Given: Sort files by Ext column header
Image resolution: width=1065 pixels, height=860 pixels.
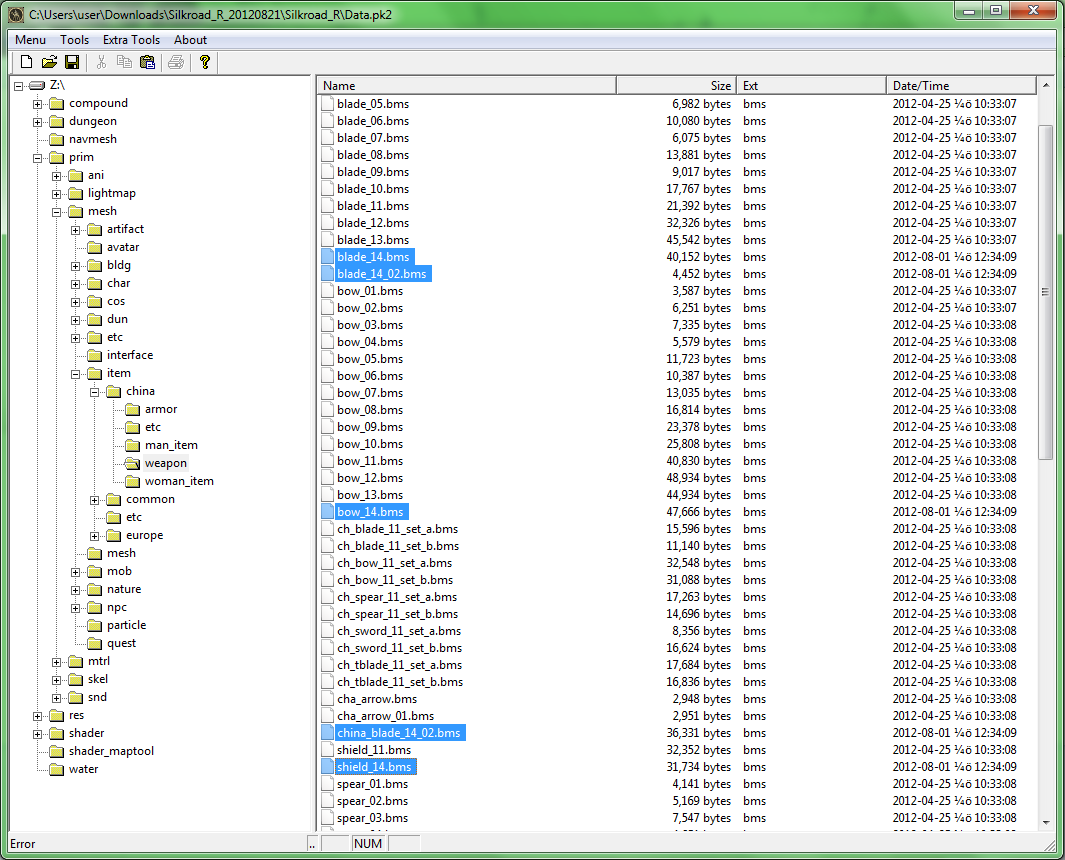Looking at the screenshot, I should pyautogui.click(x=812, y=86).
